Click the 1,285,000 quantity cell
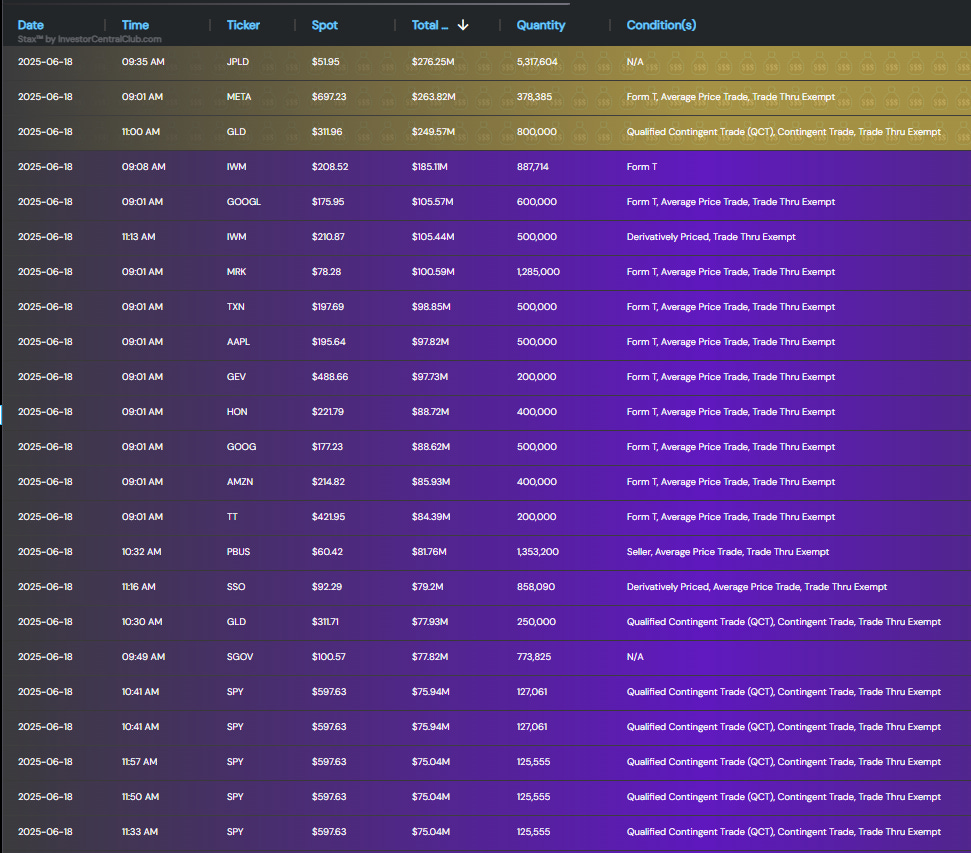Screen dimensions: 971x853 click(x=538, y=272)
